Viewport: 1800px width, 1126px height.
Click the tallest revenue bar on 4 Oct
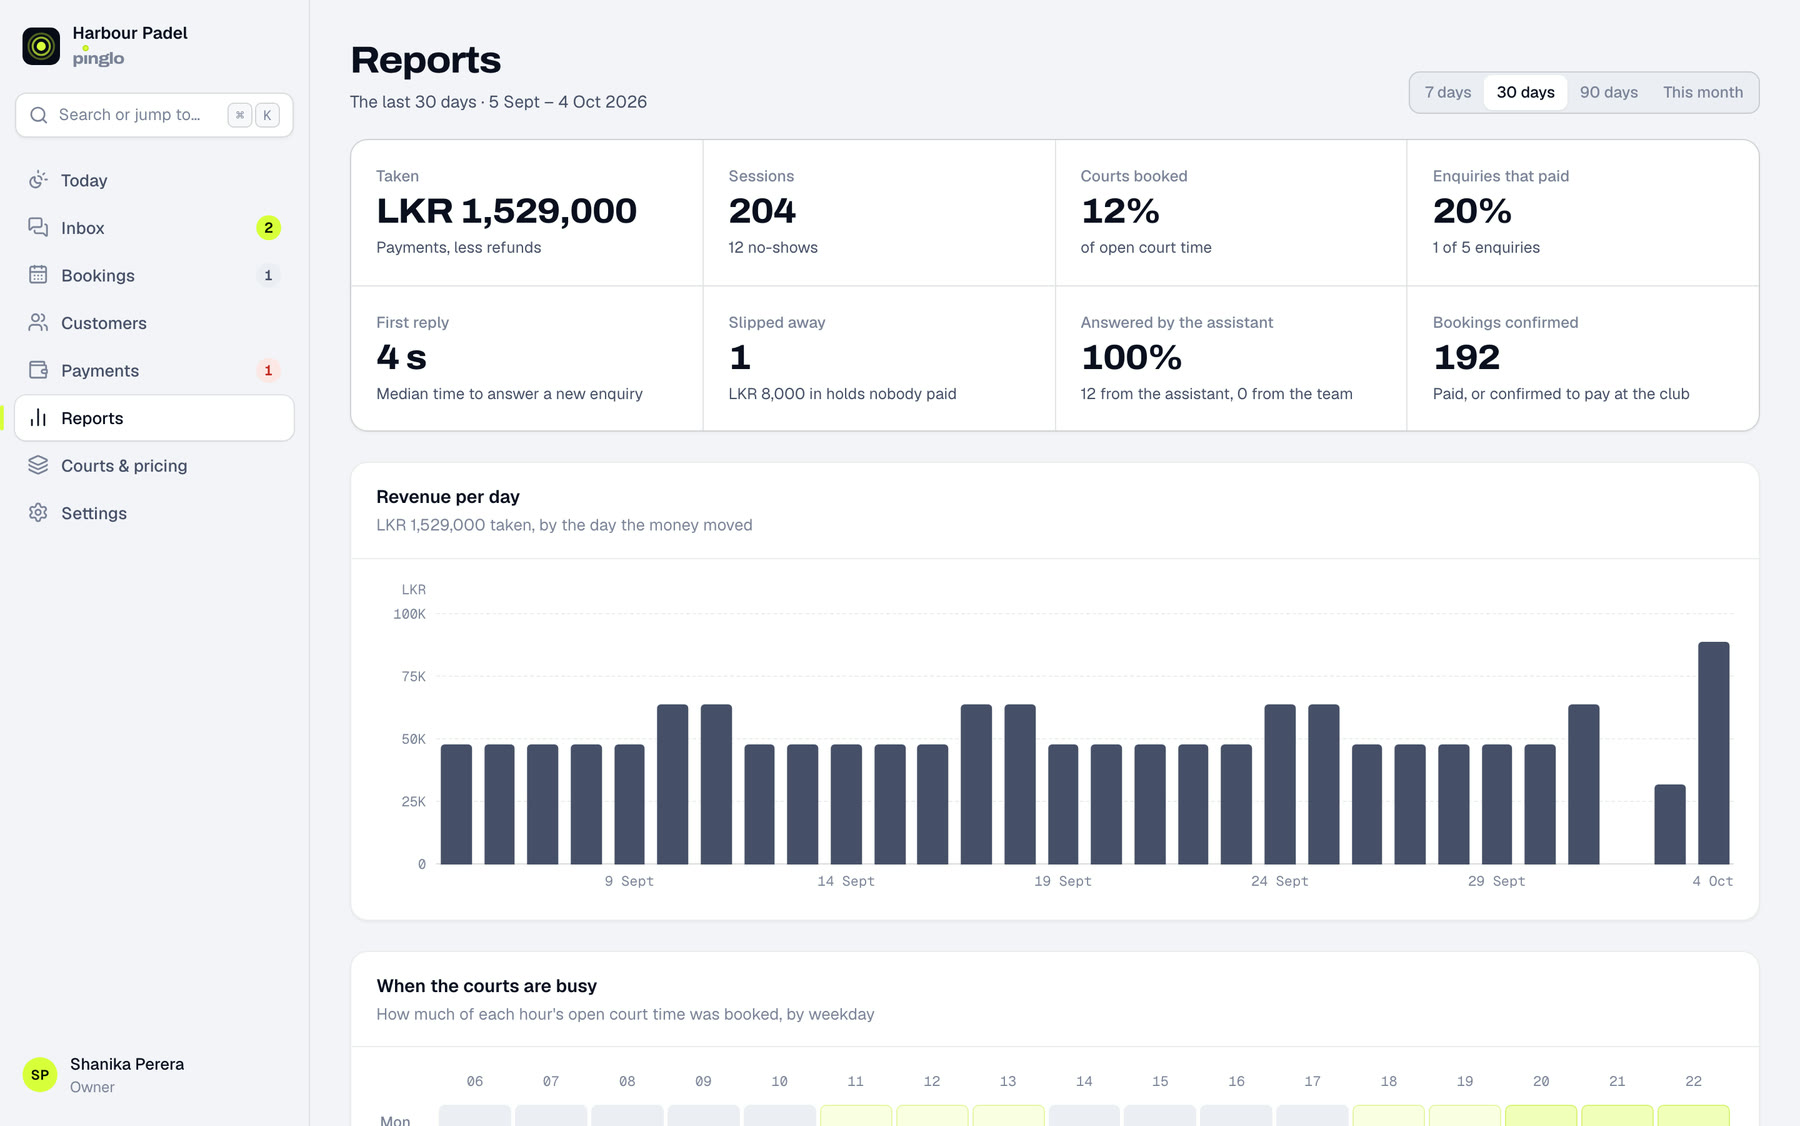click(1713, 753)
